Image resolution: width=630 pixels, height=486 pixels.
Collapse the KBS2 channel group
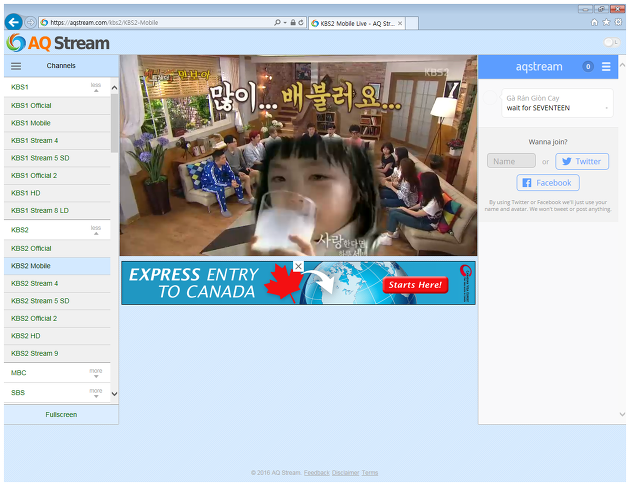pyautogui.click(x=96, y=230)
